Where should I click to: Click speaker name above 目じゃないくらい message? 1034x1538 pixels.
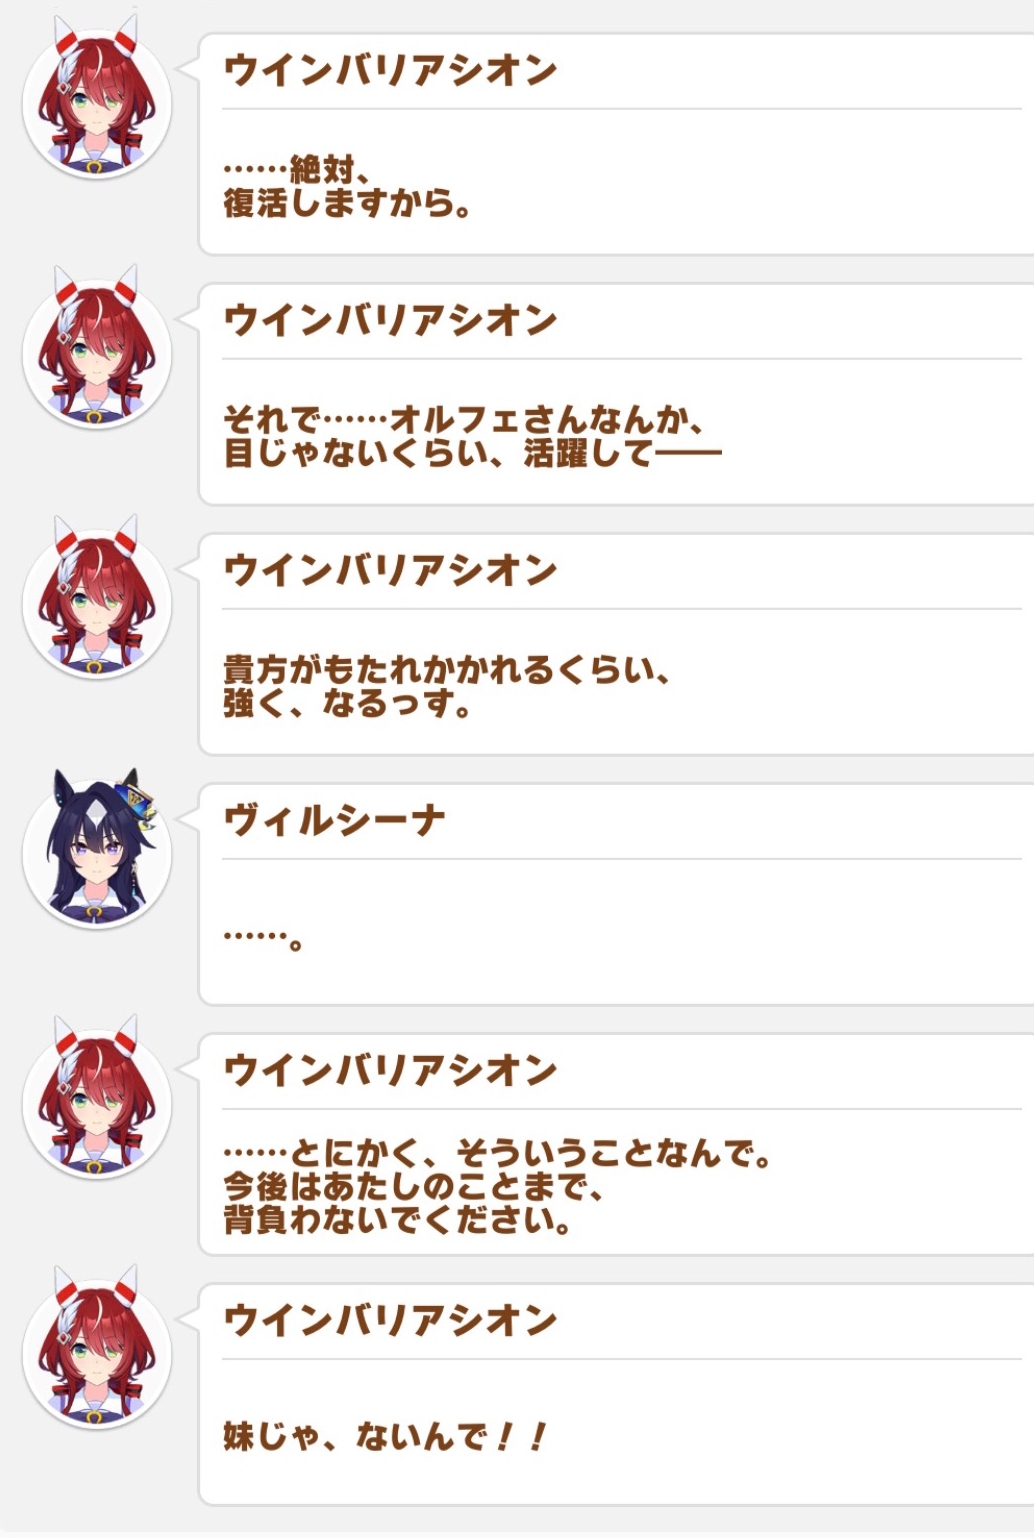390,321
